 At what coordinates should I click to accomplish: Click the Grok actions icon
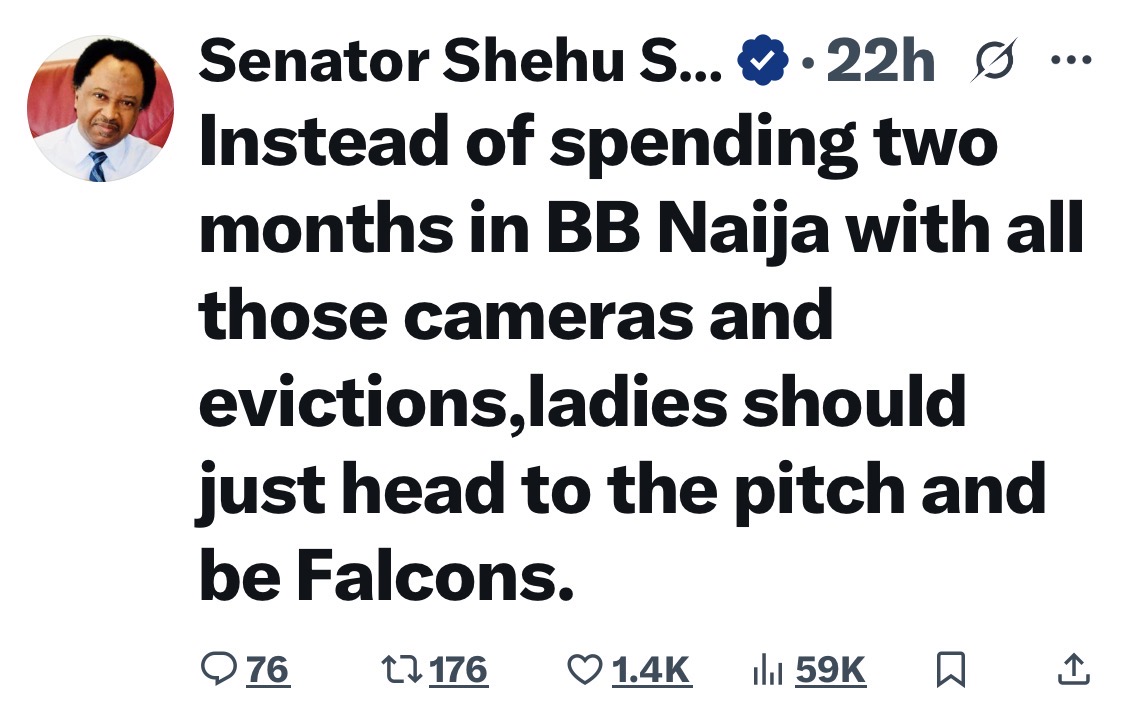tap(997, 60)
